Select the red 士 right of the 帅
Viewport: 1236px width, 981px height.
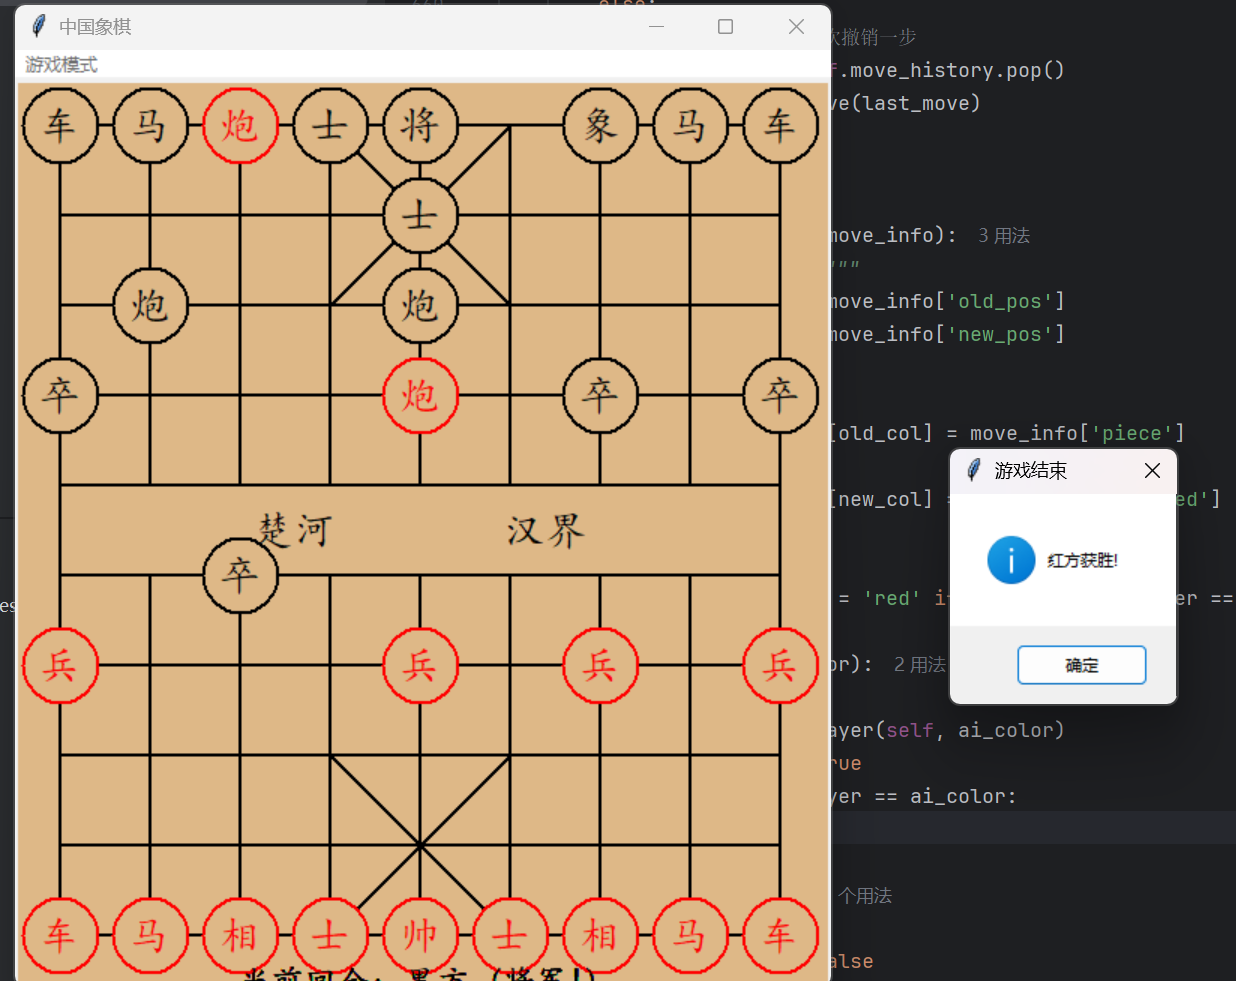pyautogui.click(x=510, y=936)
